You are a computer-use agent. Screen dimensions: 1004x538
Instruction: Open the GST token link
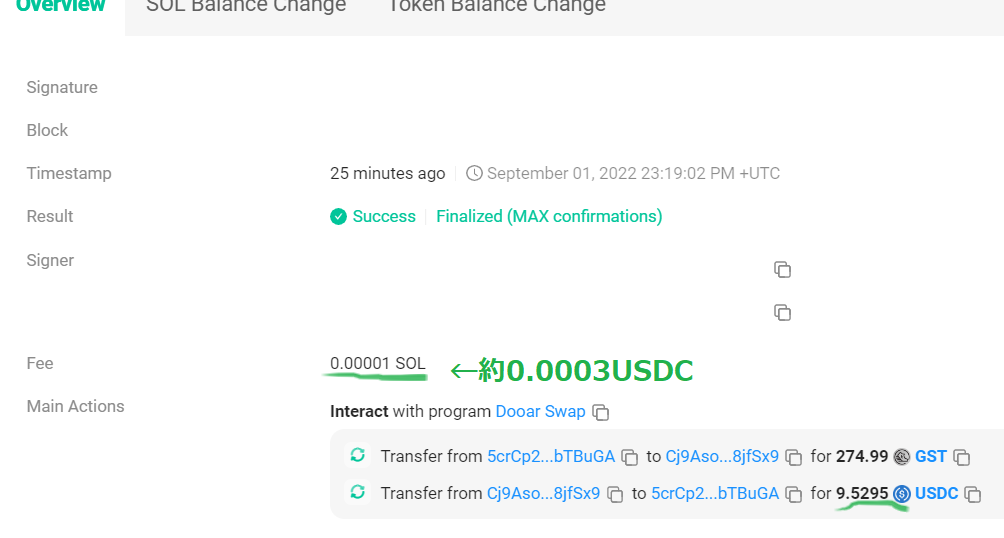[930, 456]
